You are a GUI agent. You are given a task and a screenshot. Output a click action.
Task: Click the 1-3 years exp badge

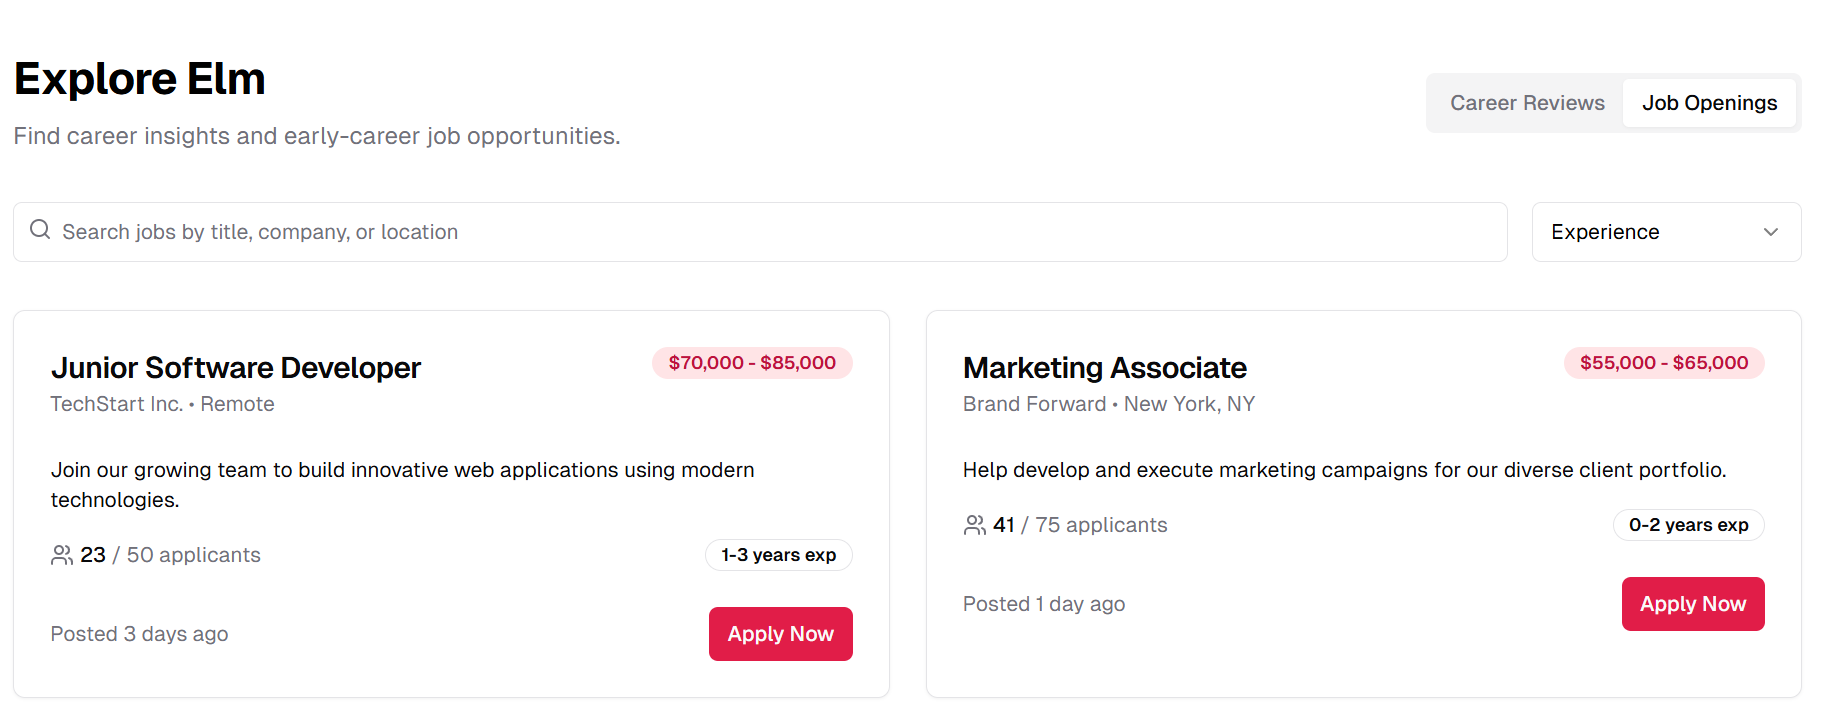[x=778, y=555]
